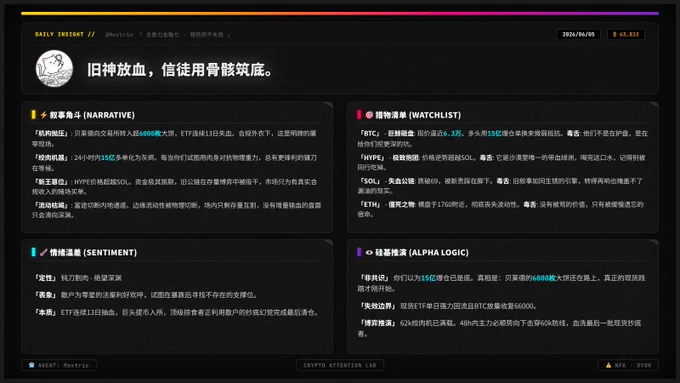Viewport: 680px width, 383px height.
Task: Click the highlighted 15亿 figure in Alpha Logic
Action: 428,278
